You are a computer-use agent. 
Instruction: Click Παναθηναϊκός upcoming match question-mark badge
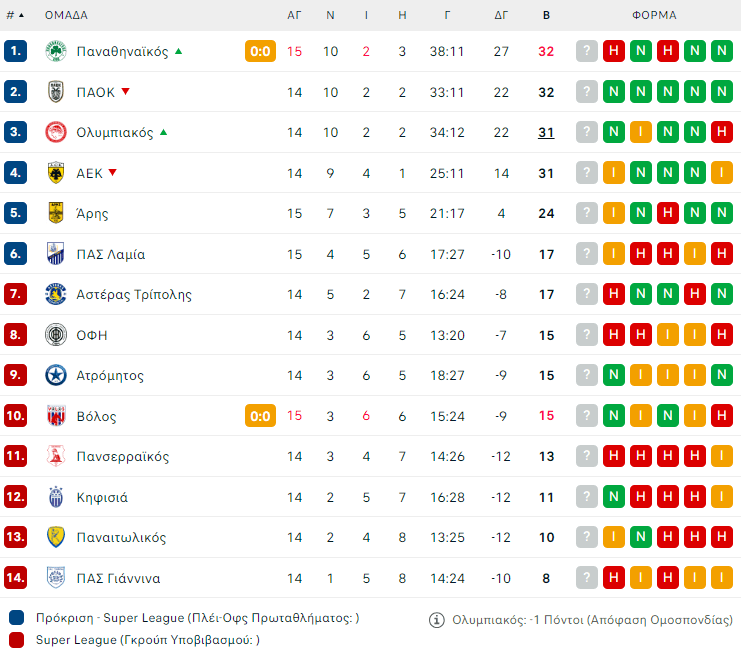click(587, 51)
